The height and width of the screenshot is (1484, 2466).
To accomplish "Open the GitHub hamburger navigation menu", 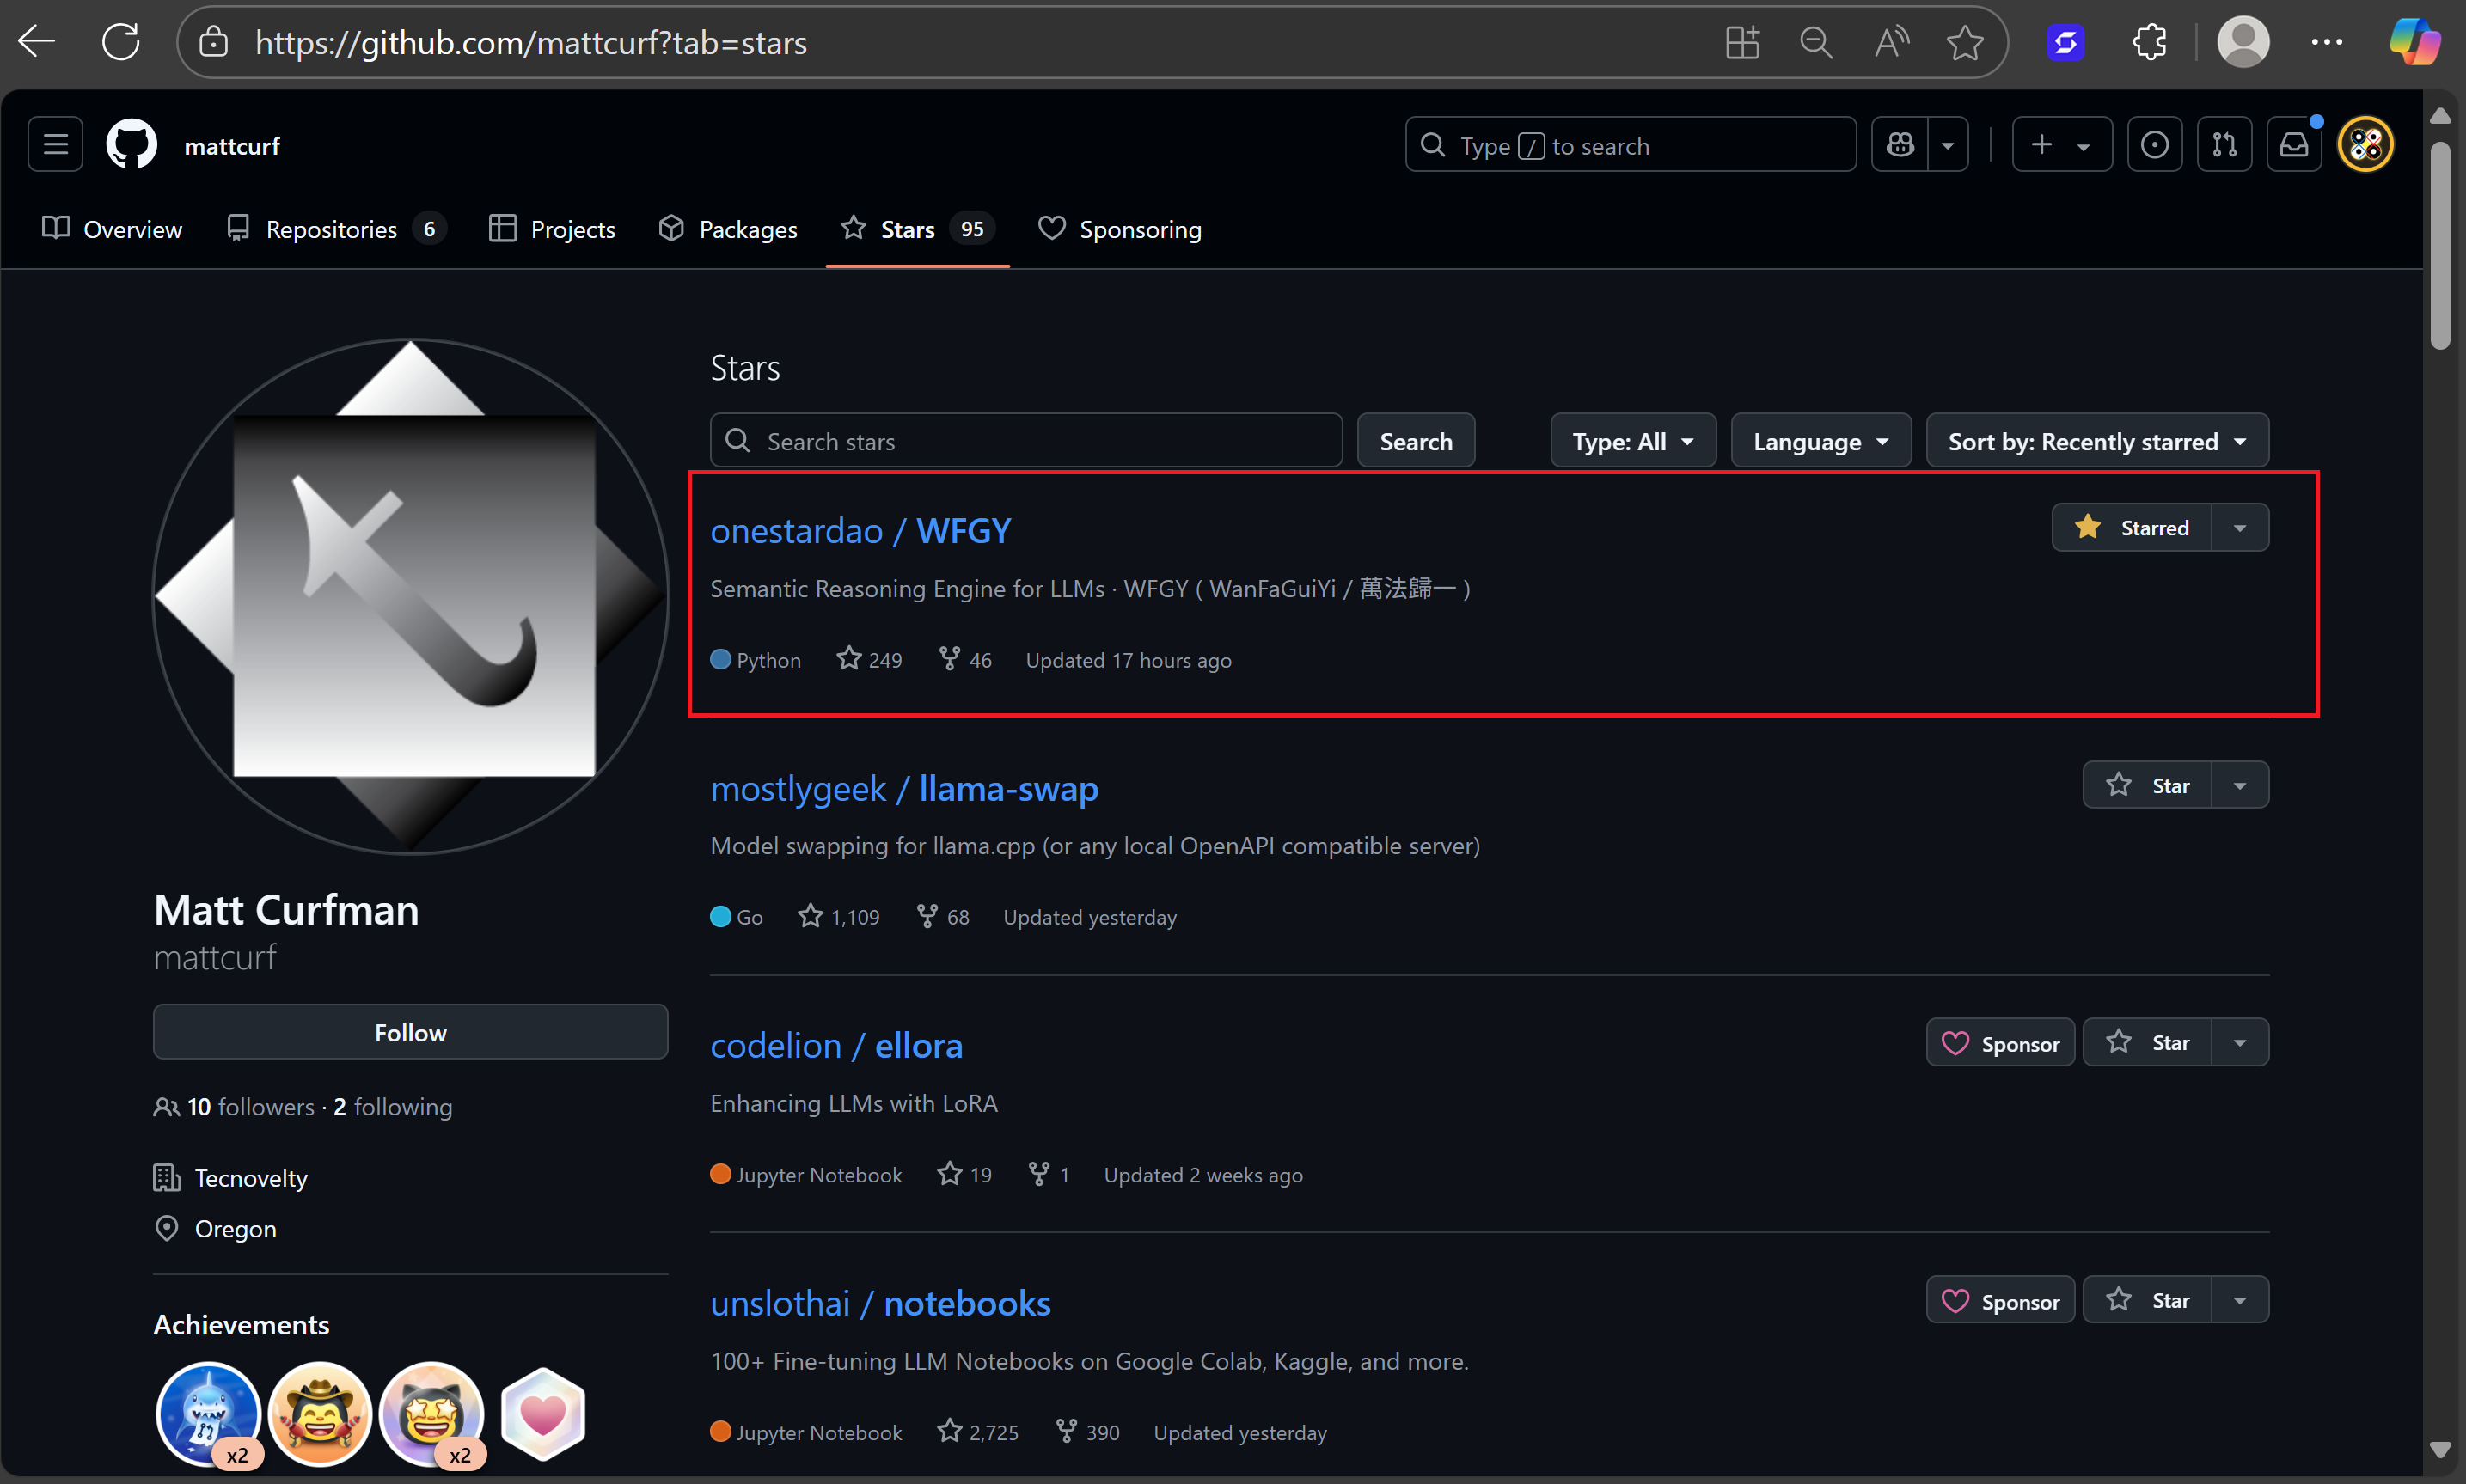I will coord(55,145).
